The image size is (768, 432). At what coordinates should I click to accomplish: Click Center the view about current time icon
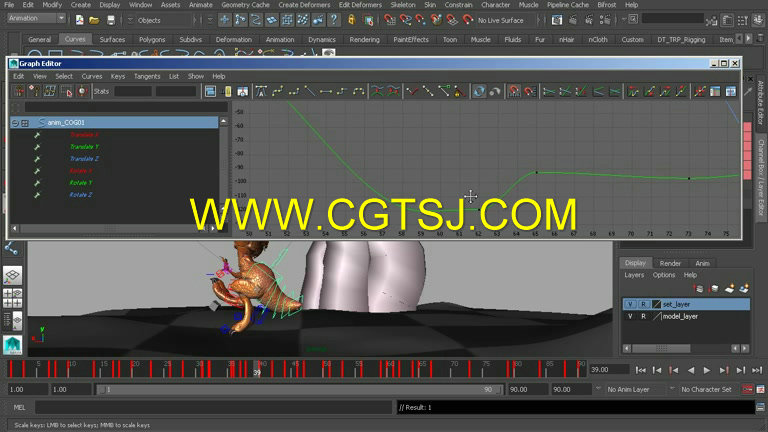(x=242, y=91)
